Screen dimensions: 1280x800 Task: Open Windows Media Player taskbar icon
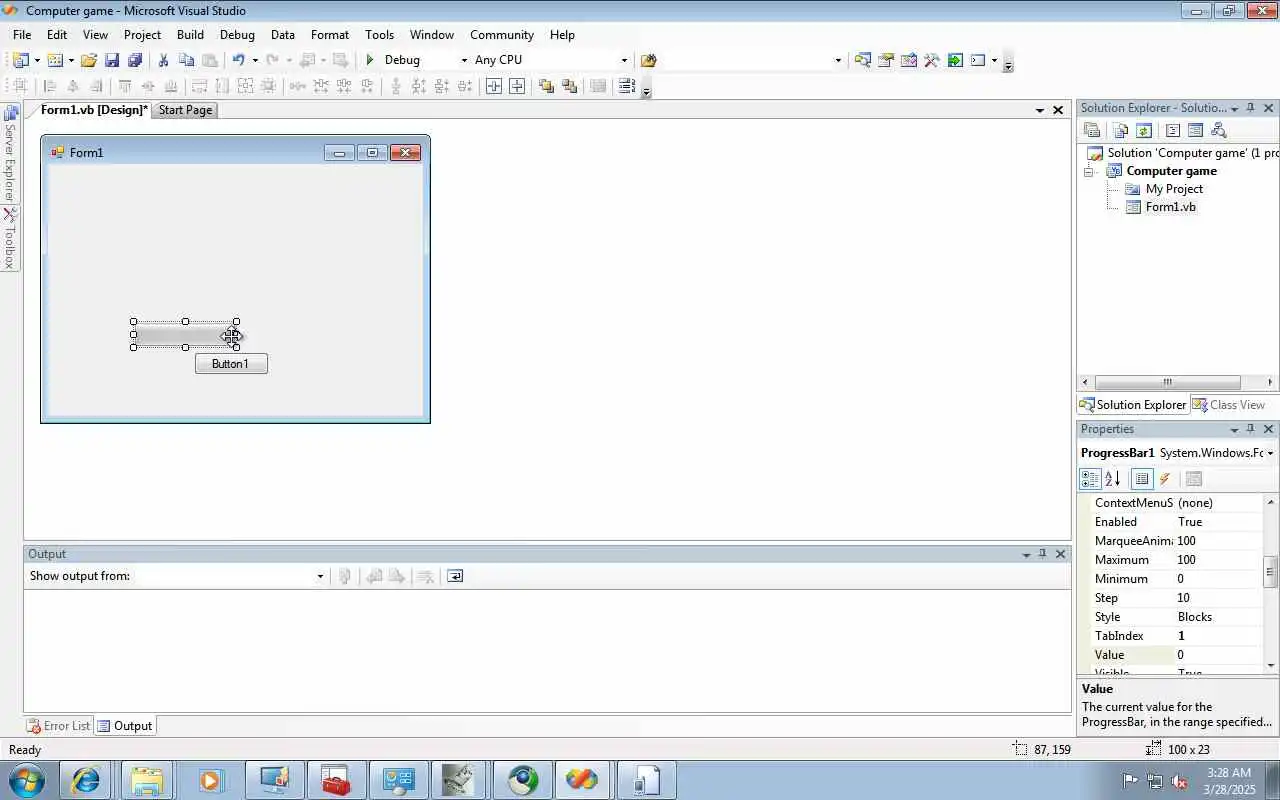click(210, 780)
